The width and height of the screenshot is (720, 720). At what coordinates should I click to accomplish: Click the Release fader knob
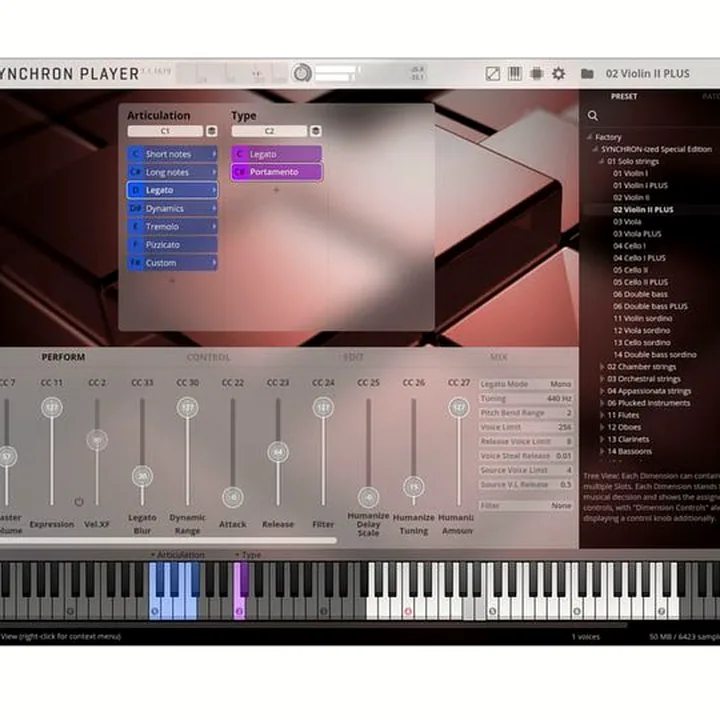pyautogui.click(x=278, y=452)
